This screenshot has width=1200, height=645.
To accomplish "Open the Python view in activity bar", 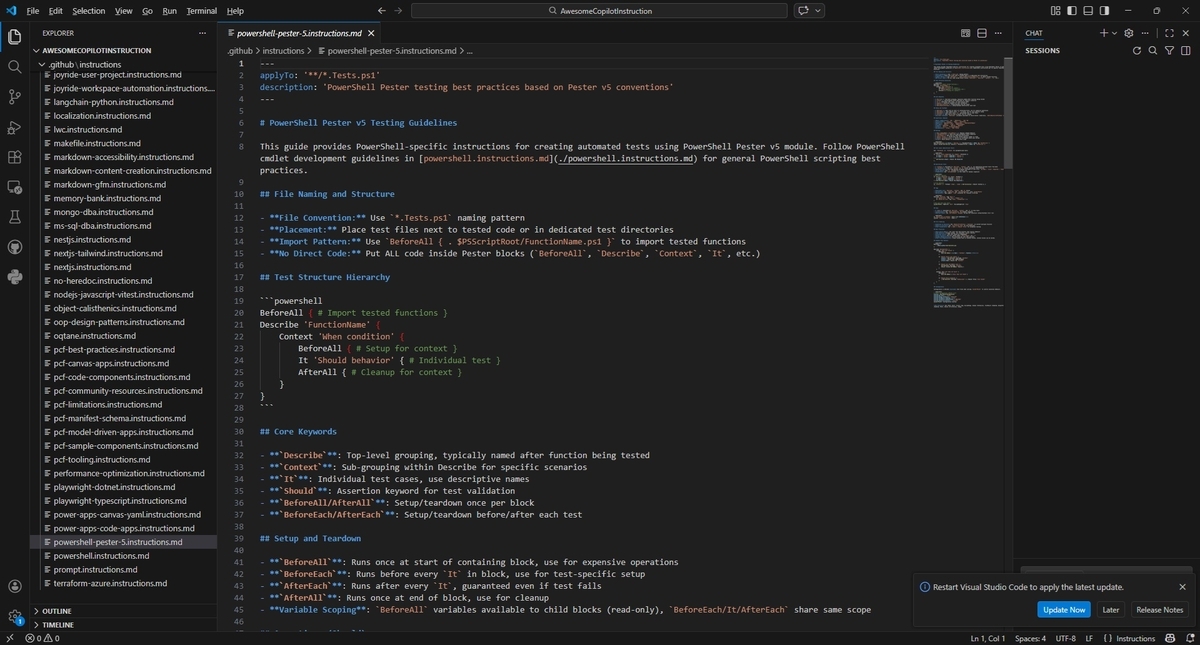I will pyautogui.click(x=14, y=277).
